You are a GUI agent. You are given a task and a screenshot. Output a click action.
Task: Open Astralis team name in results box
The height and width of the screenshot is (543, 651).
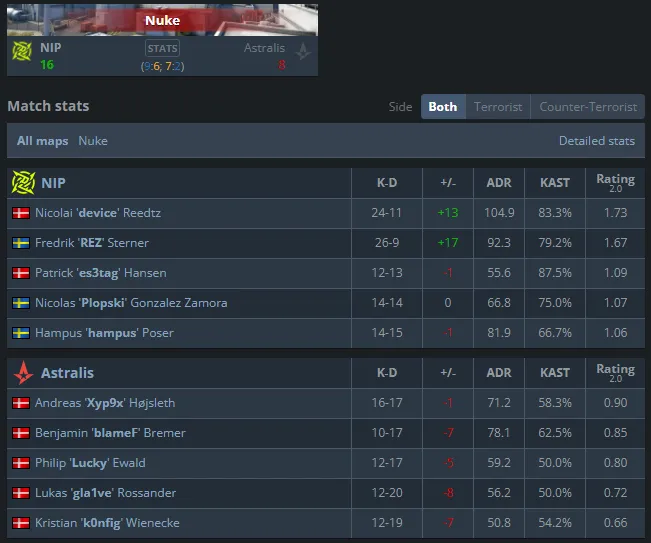(x=264, y=48)
